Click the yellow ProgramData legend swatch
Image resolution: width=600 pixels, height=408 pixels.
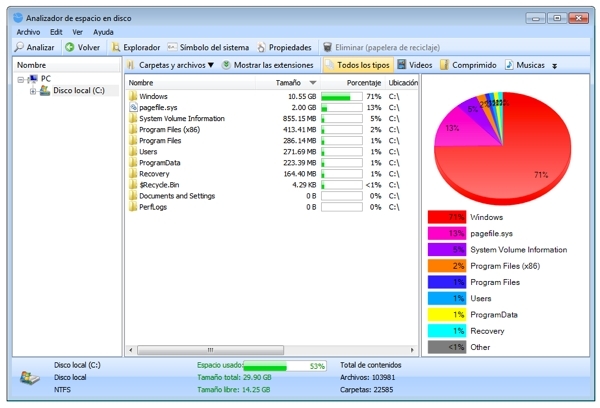click(447, 315)
